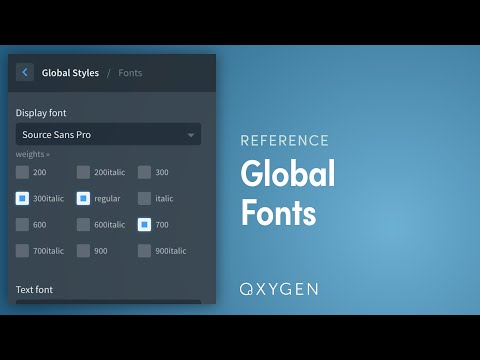Screen dimensions: 480x360
Task: Check the 700italic weight checkbox
Action: 22,251
